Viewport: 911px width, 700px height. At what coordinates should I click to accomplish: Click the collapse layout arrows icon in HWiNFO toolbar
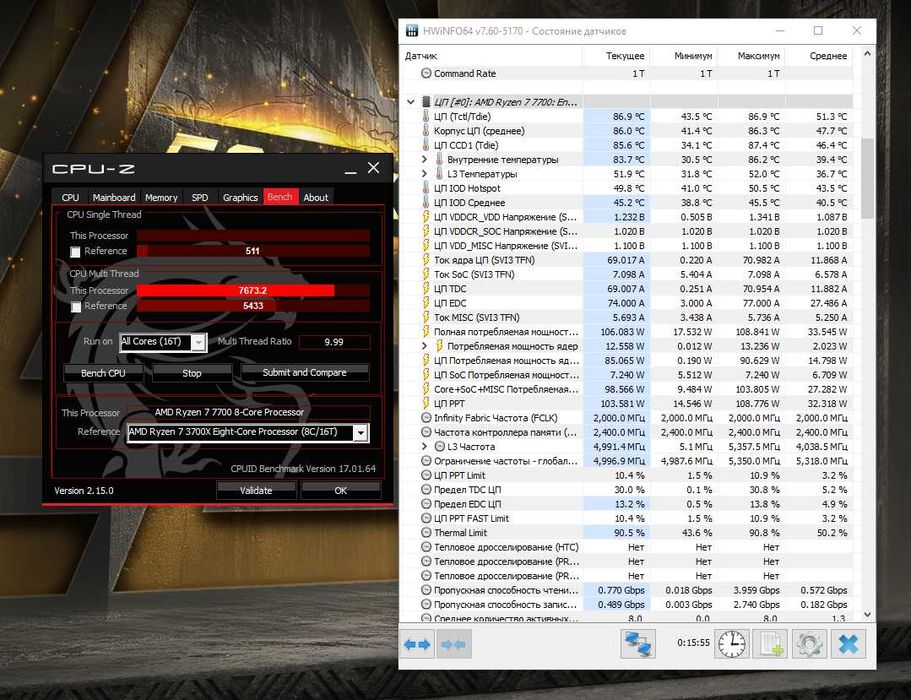[453, 644]
